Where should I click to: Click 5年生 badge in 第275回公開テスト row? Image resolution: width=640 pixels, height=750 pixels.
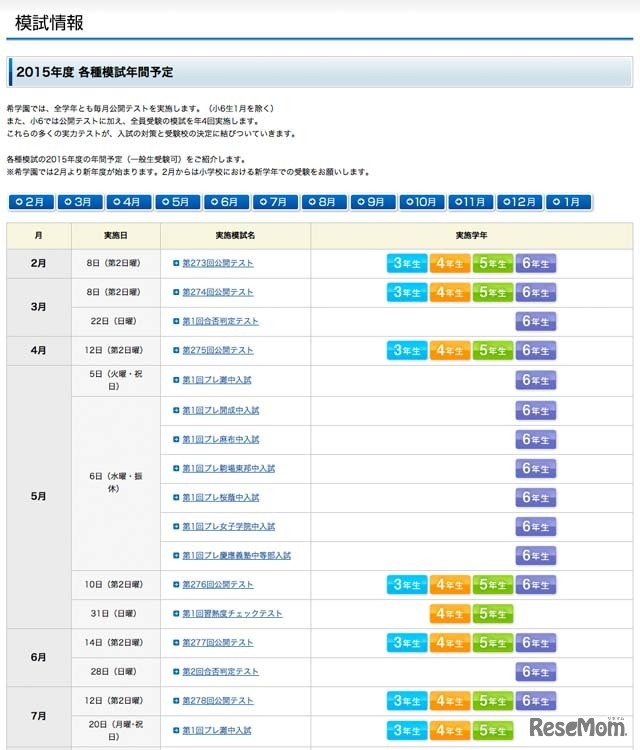493,350
